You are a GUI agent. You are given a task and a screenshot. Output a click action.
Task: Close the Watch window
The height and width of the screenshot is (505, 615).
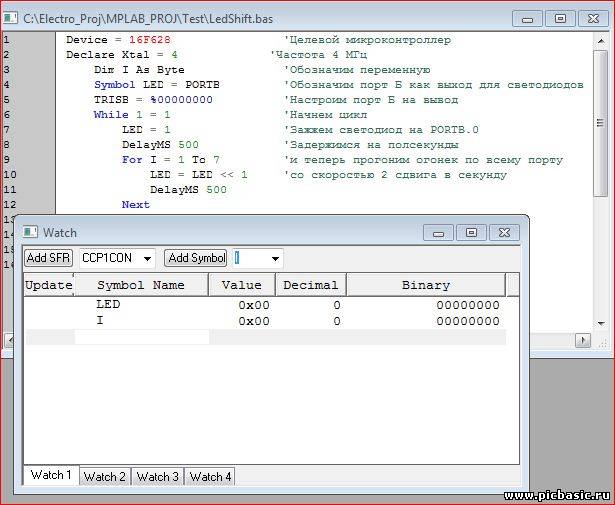pyautogui.click(x=504, y=233)
